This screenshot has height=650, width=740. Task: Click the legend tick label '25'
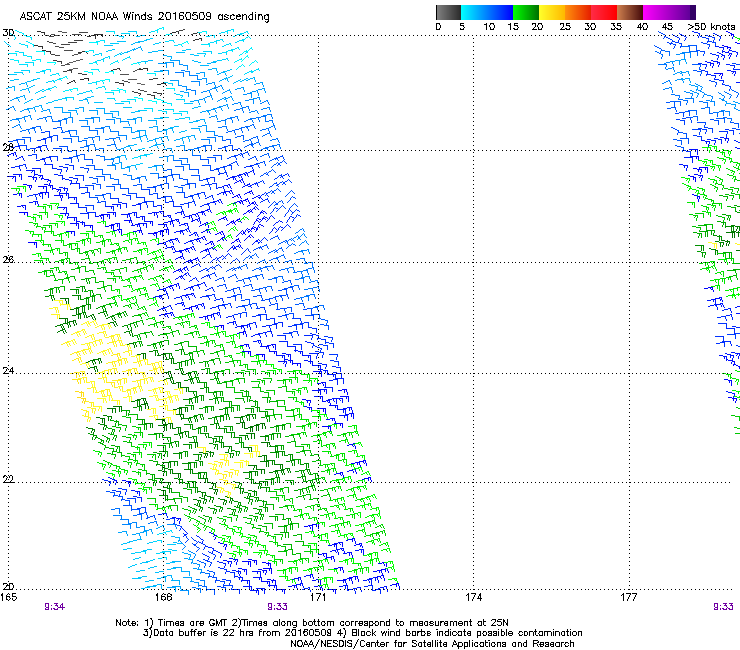(x=565, y=26)
